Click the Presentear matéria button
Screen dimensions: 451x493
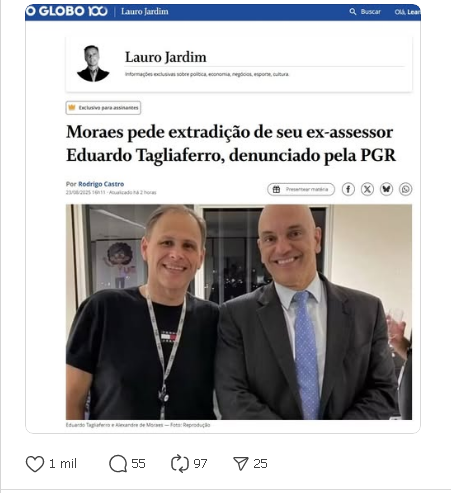tap(301, 189)
